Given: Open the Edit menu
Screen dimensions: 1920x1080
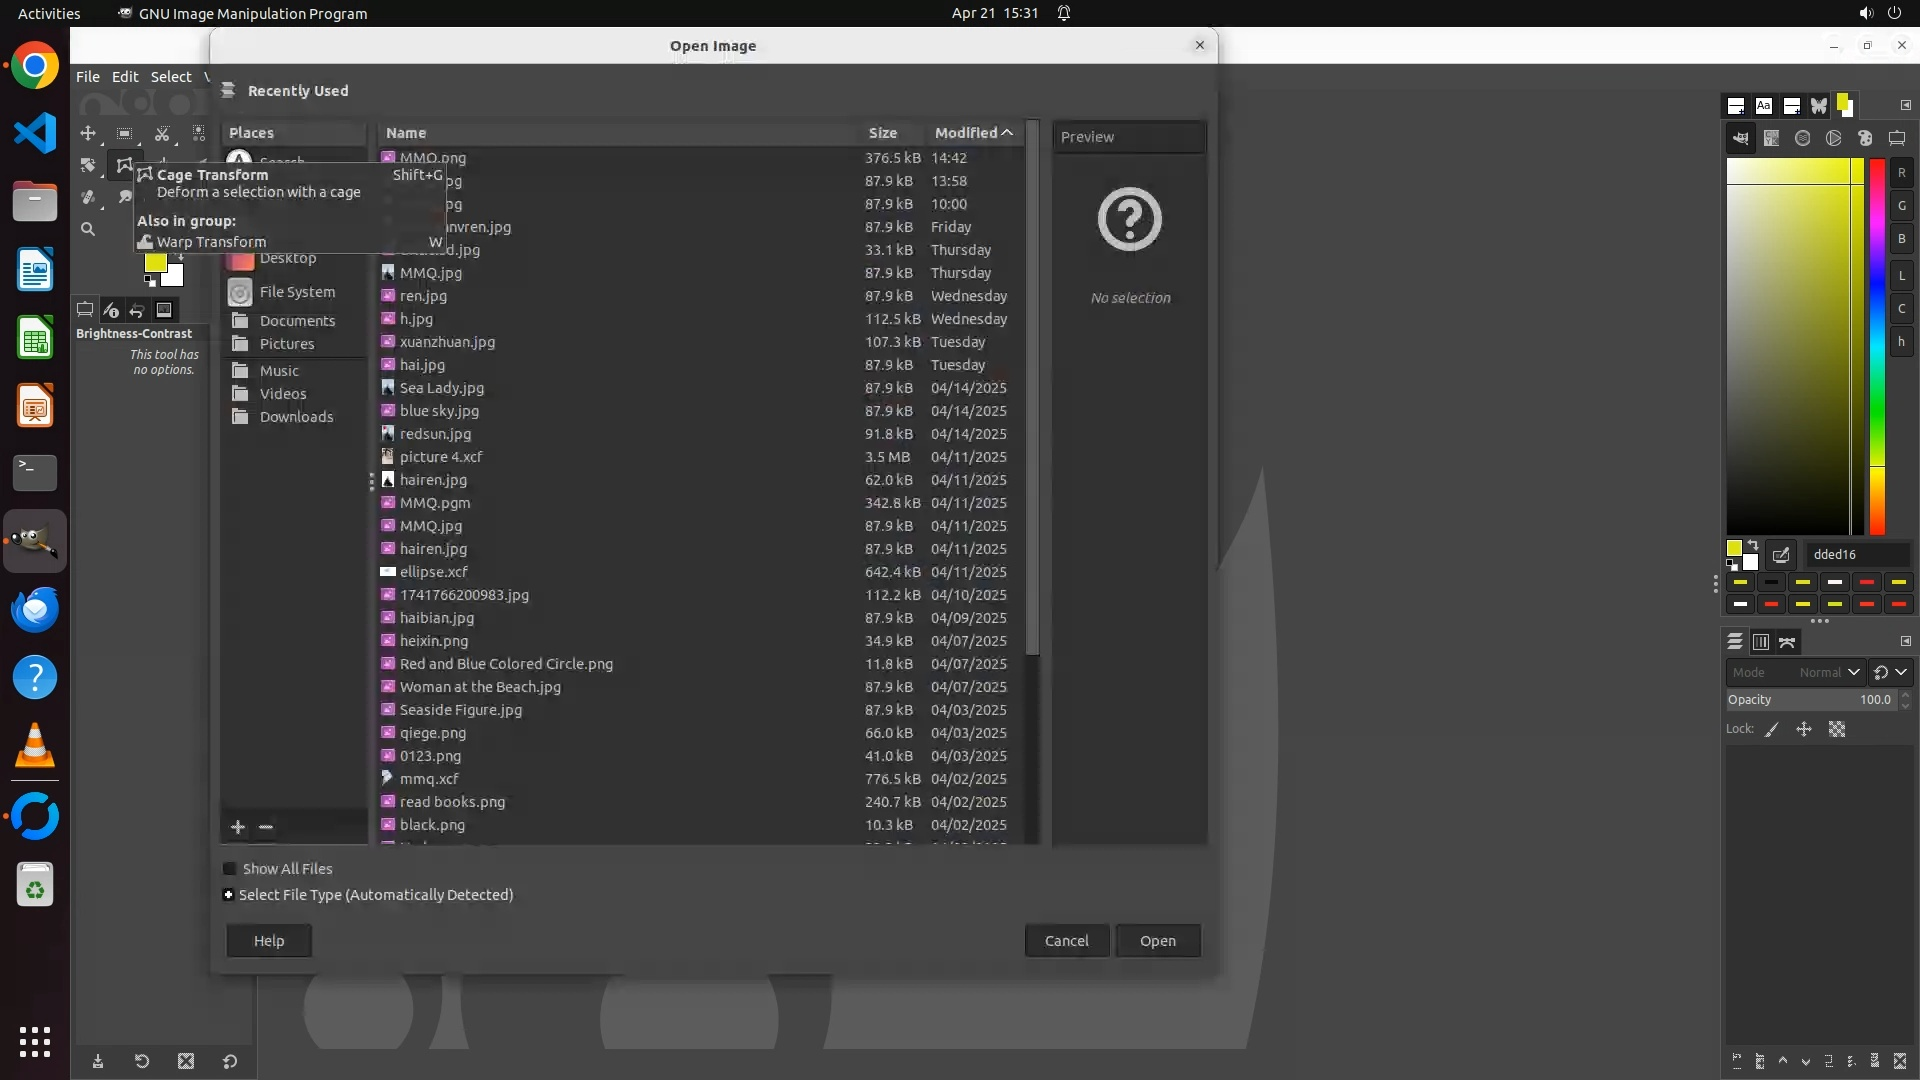Looking at the screenshot, I should point(125,76).
